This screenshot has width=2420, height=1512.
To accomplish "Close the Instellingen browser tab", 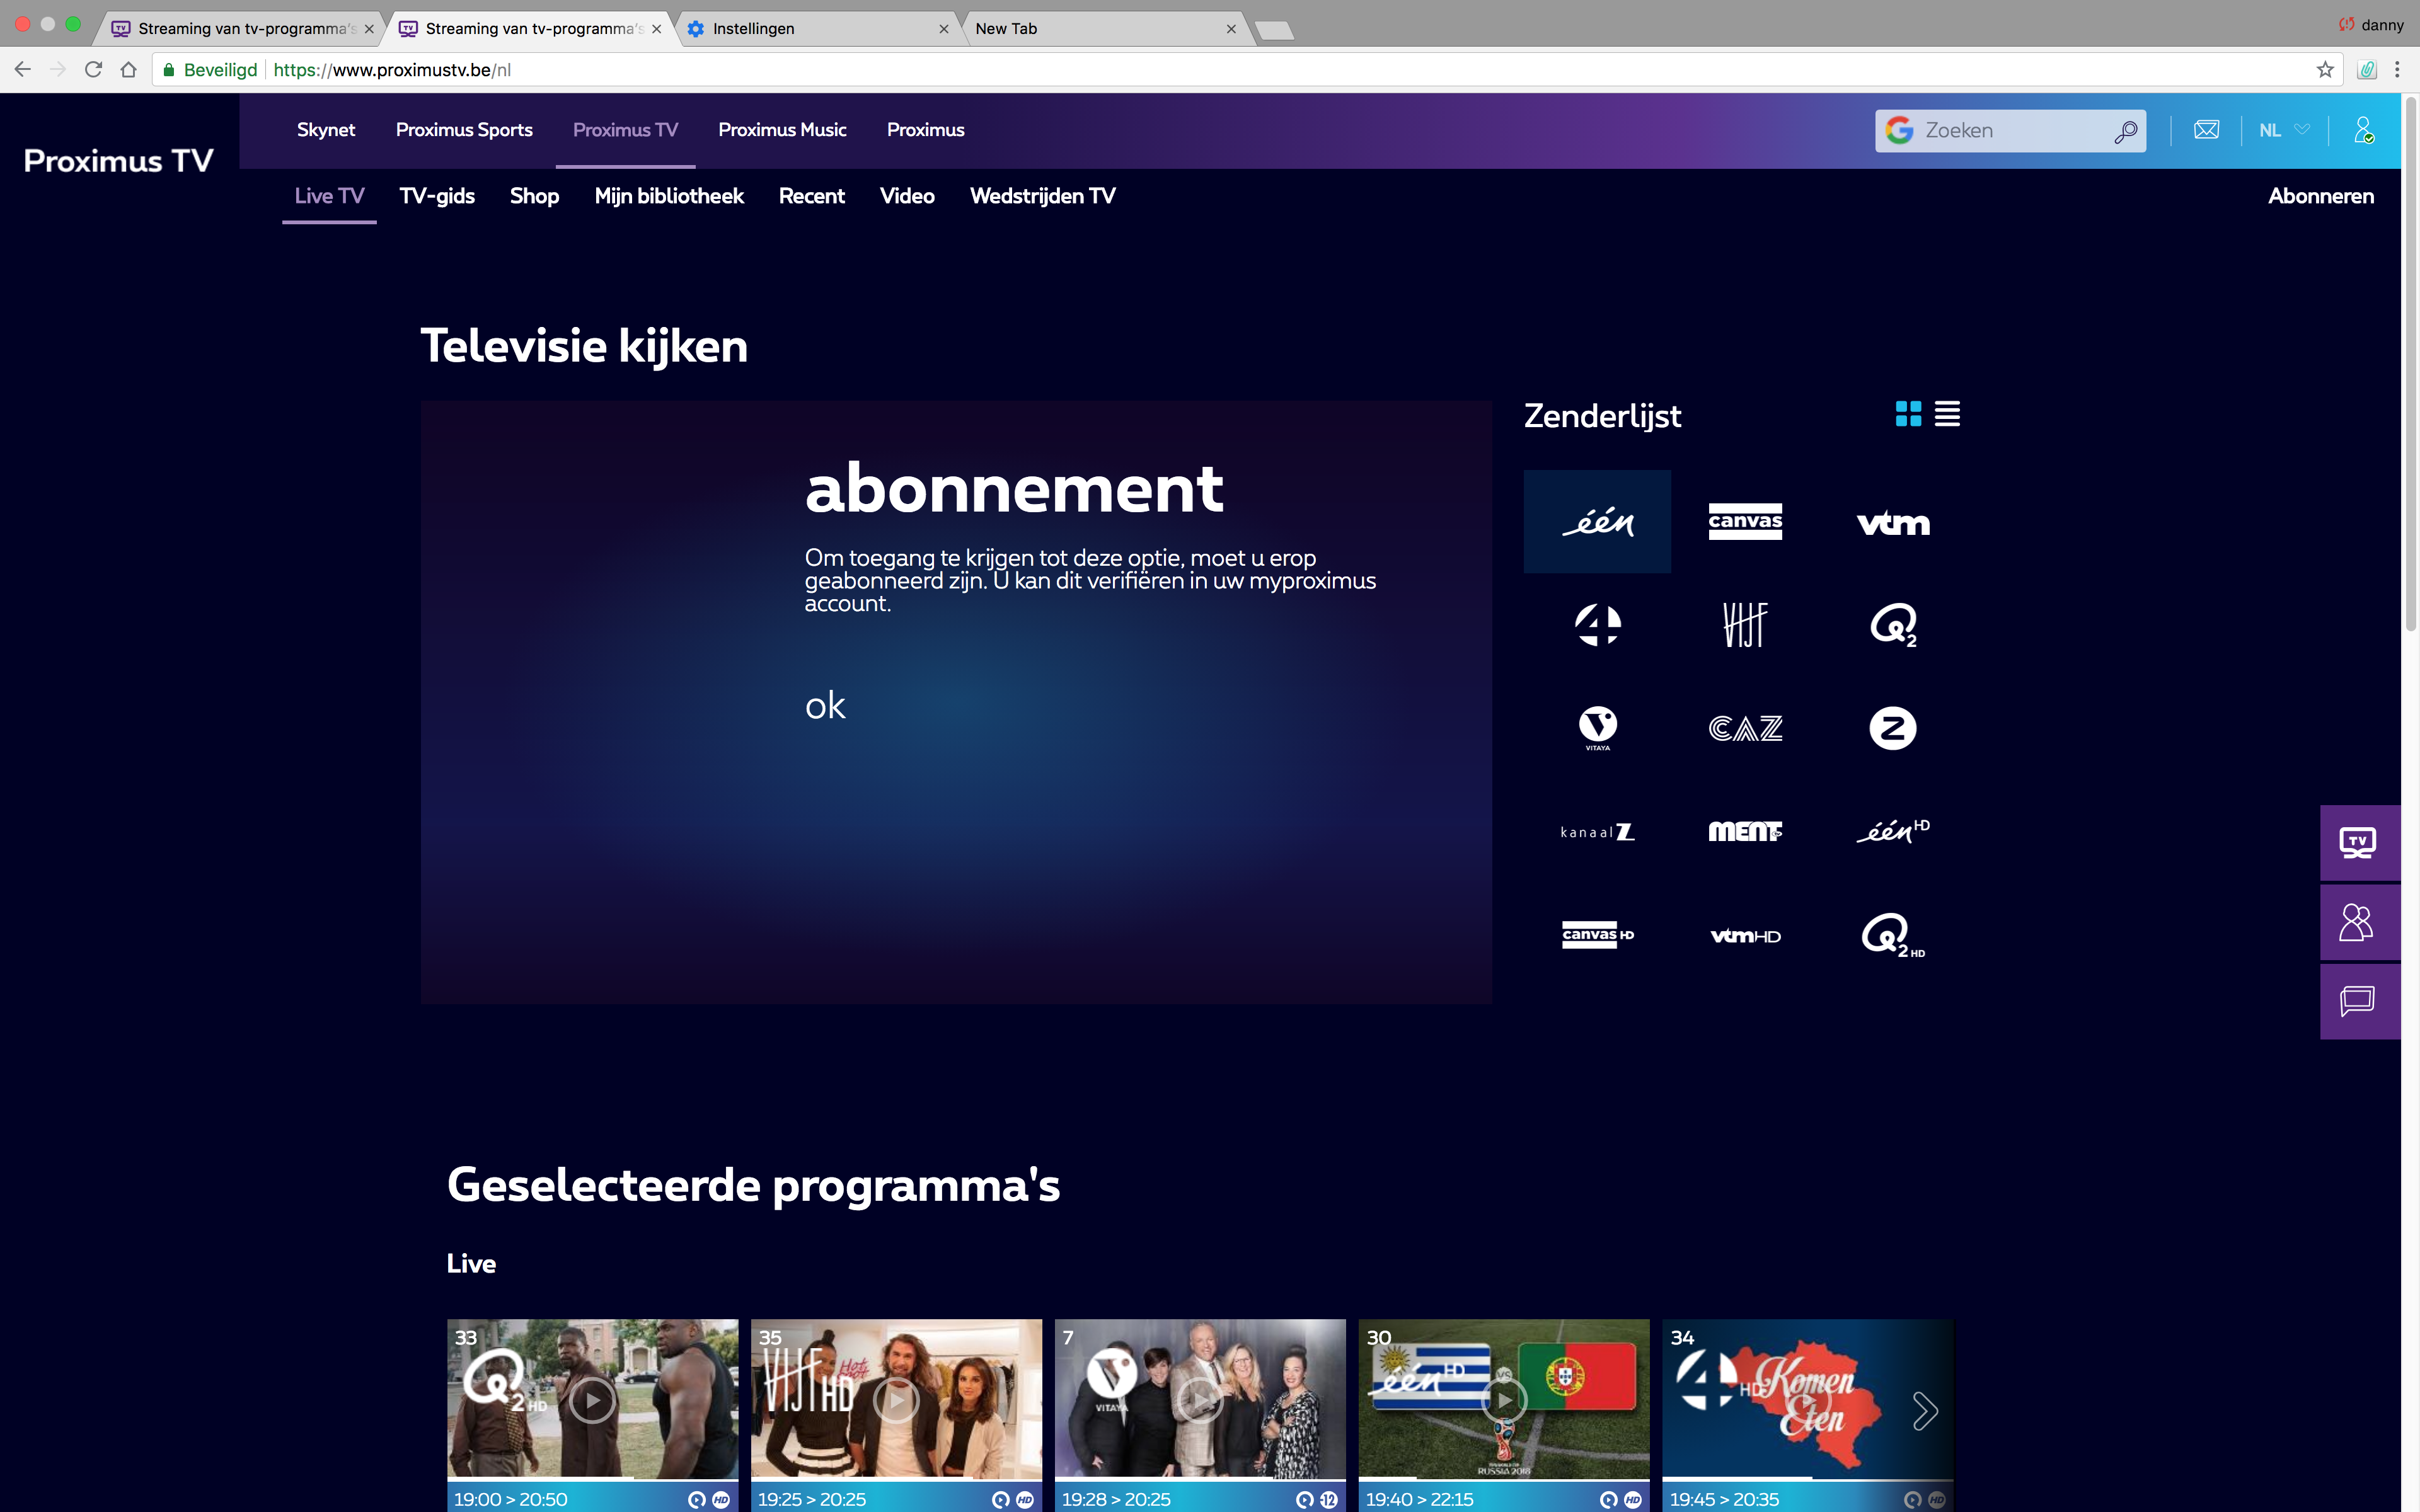I will [x=944, y=29].
